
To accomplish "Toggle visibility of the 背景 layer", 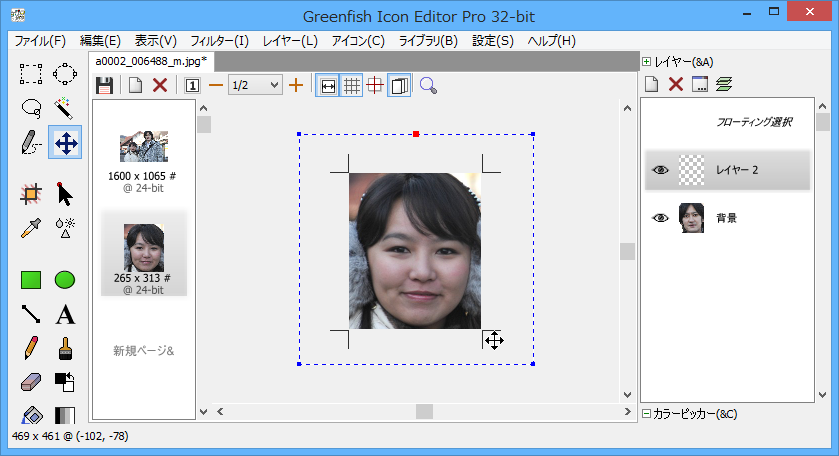I will coord(660,217).
